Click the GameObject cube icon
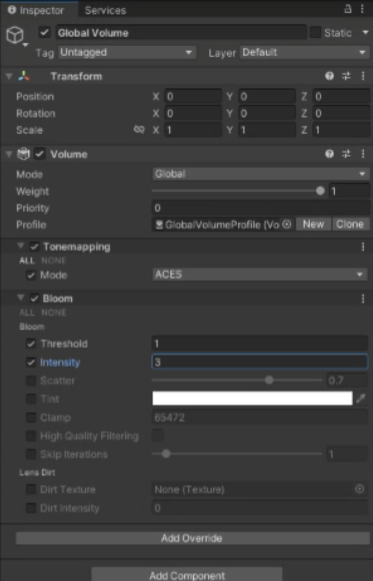The height and width of the screenshot is (581, 373). [x=15, y=35]
